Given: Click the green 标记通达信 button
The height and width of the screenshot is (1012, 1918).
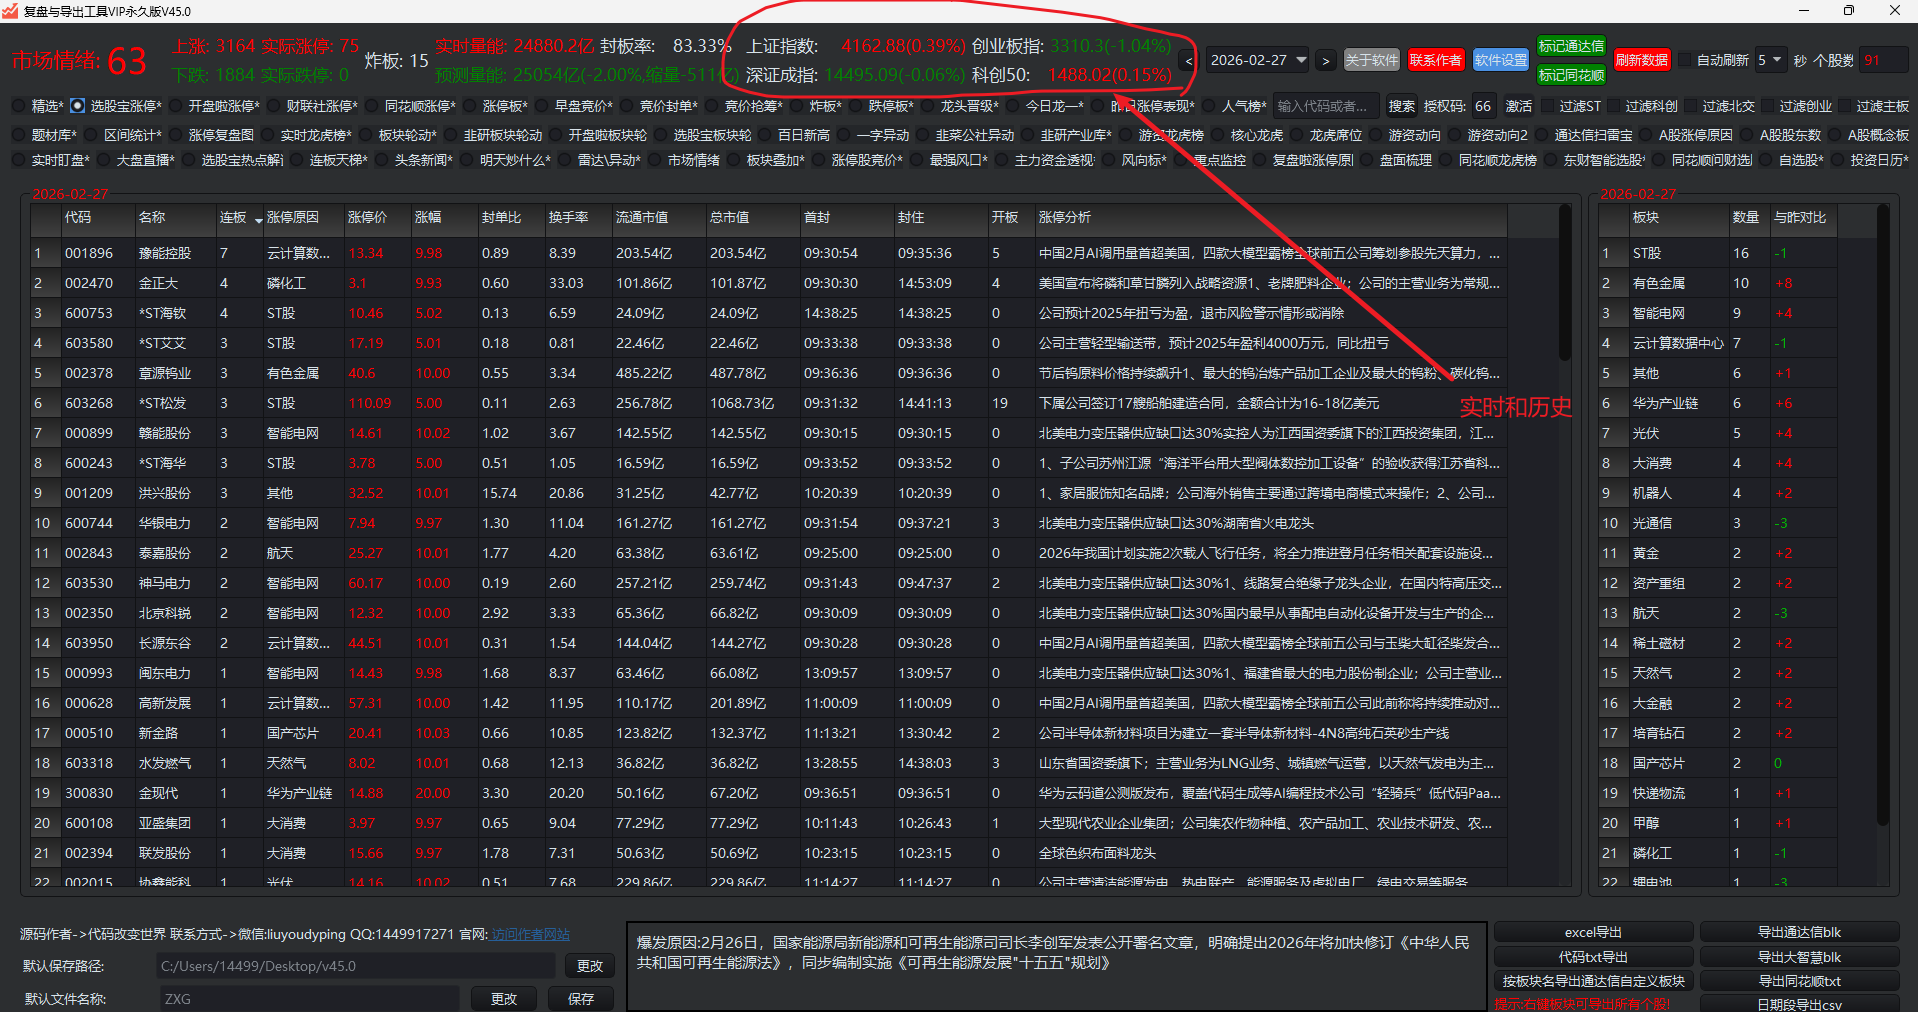Looking at the screenshot, I should (x=1570, y=46).
